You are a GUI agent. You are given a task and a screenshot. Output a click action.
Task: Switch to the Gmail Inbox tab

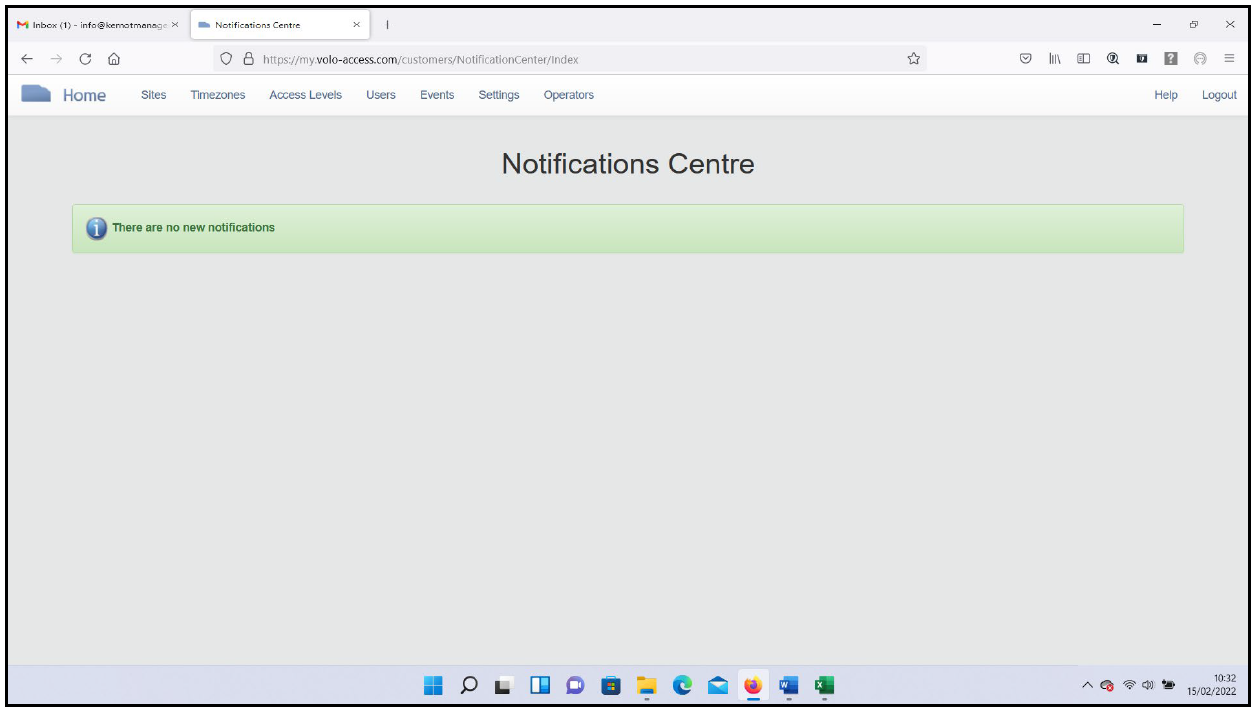point(90,24)
